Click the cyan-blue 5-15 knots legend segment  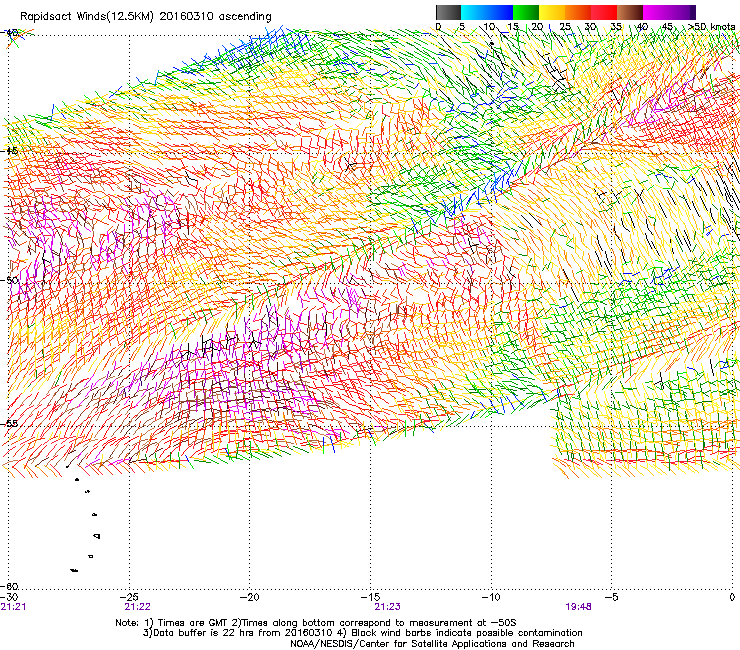pyautogui.click(x=487, y=12)
